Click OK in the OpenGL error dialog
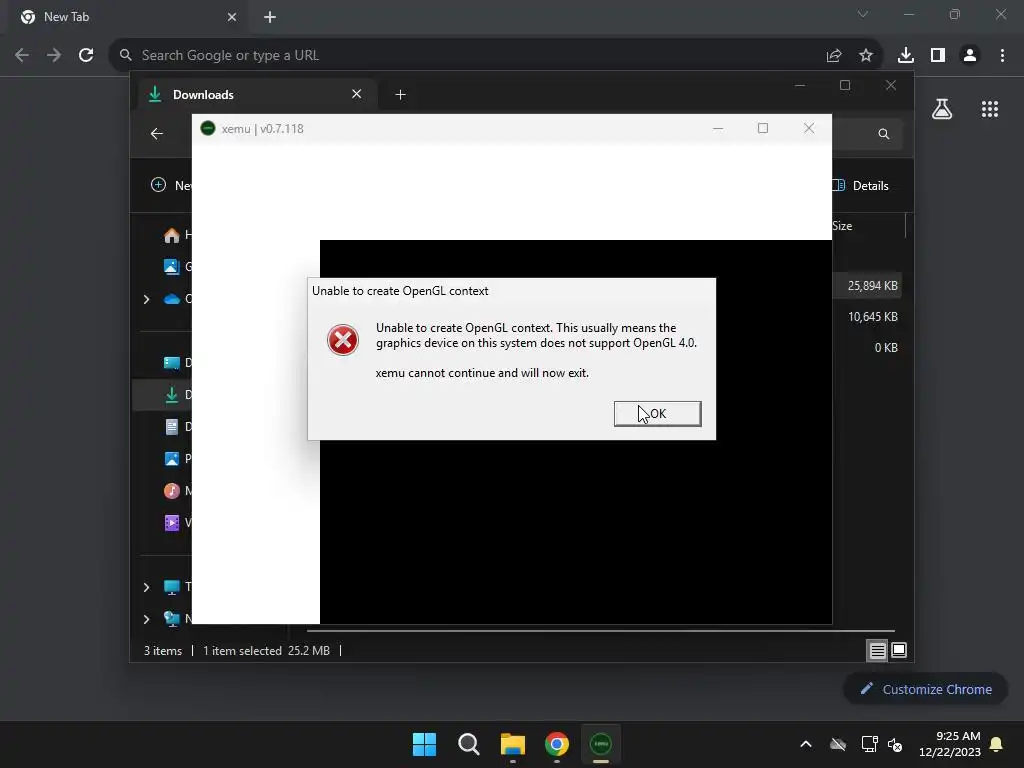This screenshot has height=768, width=1024. point(658,413)
